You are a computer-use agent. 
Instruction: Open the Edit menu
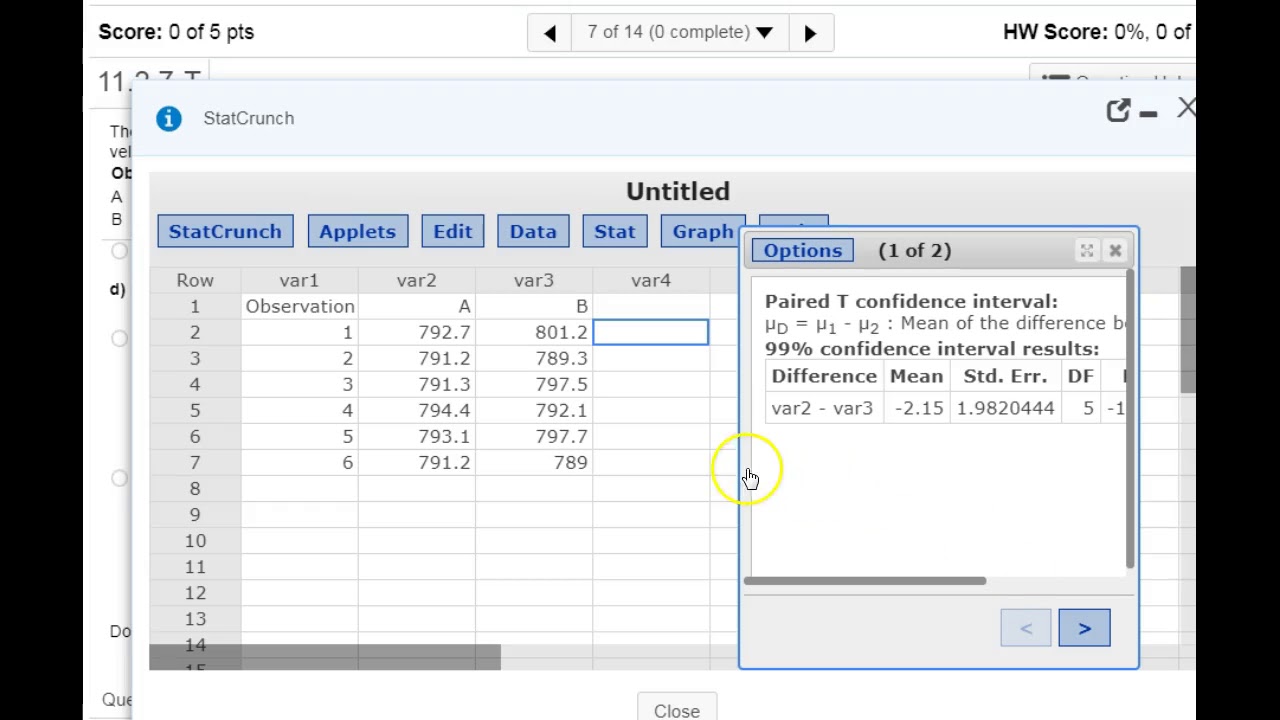[453, 231]
